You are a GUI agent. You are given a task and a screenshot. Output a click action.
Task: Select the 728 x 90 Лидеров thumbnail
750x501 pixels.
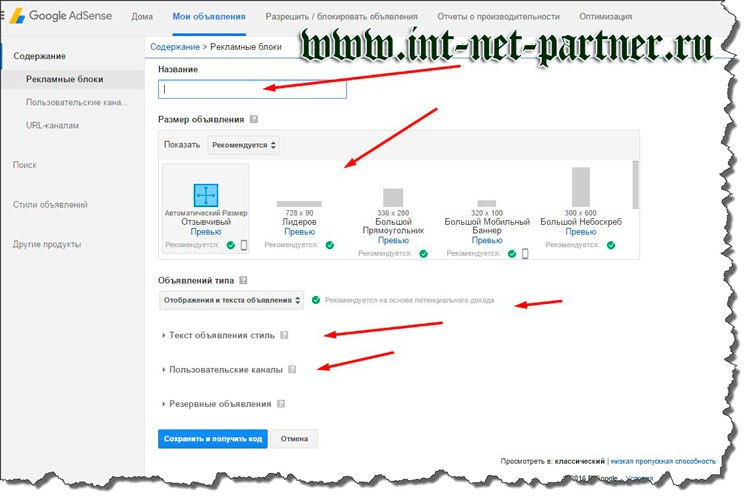299,204
